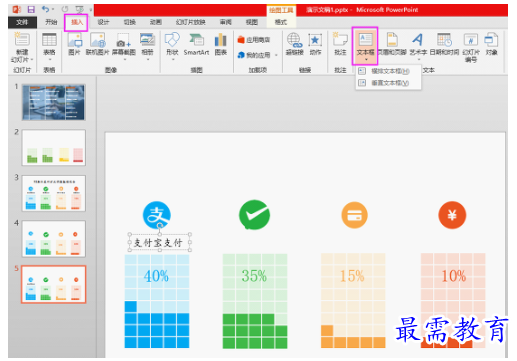Switch to the 幻灯片放映 (Slide Show) tab
The image size is (517, 361).
pos(190,22)
